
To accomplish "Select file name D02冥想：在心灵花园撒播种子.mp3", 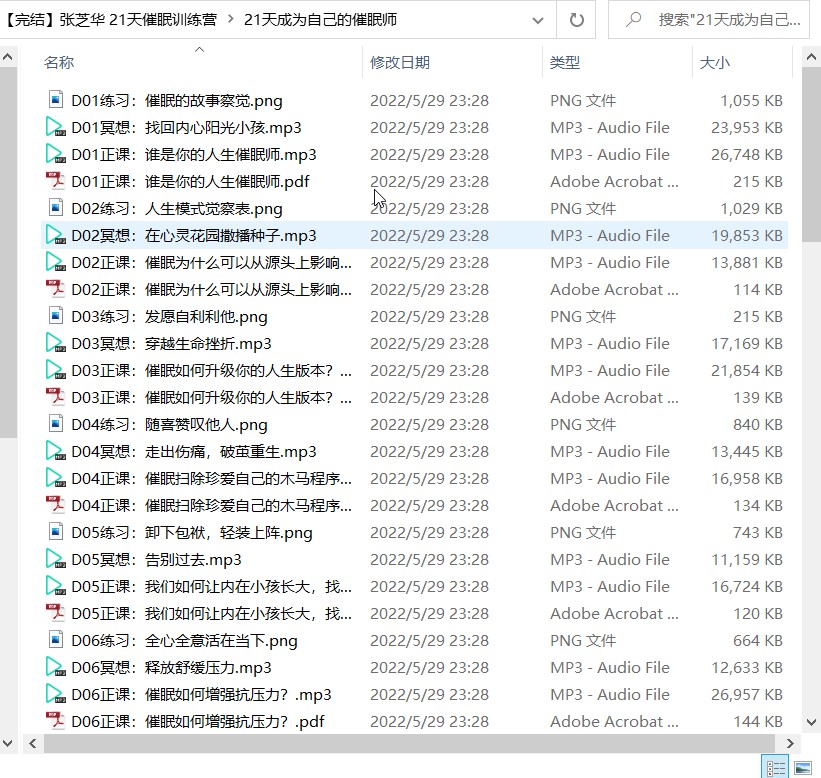I will pos(194,236).
